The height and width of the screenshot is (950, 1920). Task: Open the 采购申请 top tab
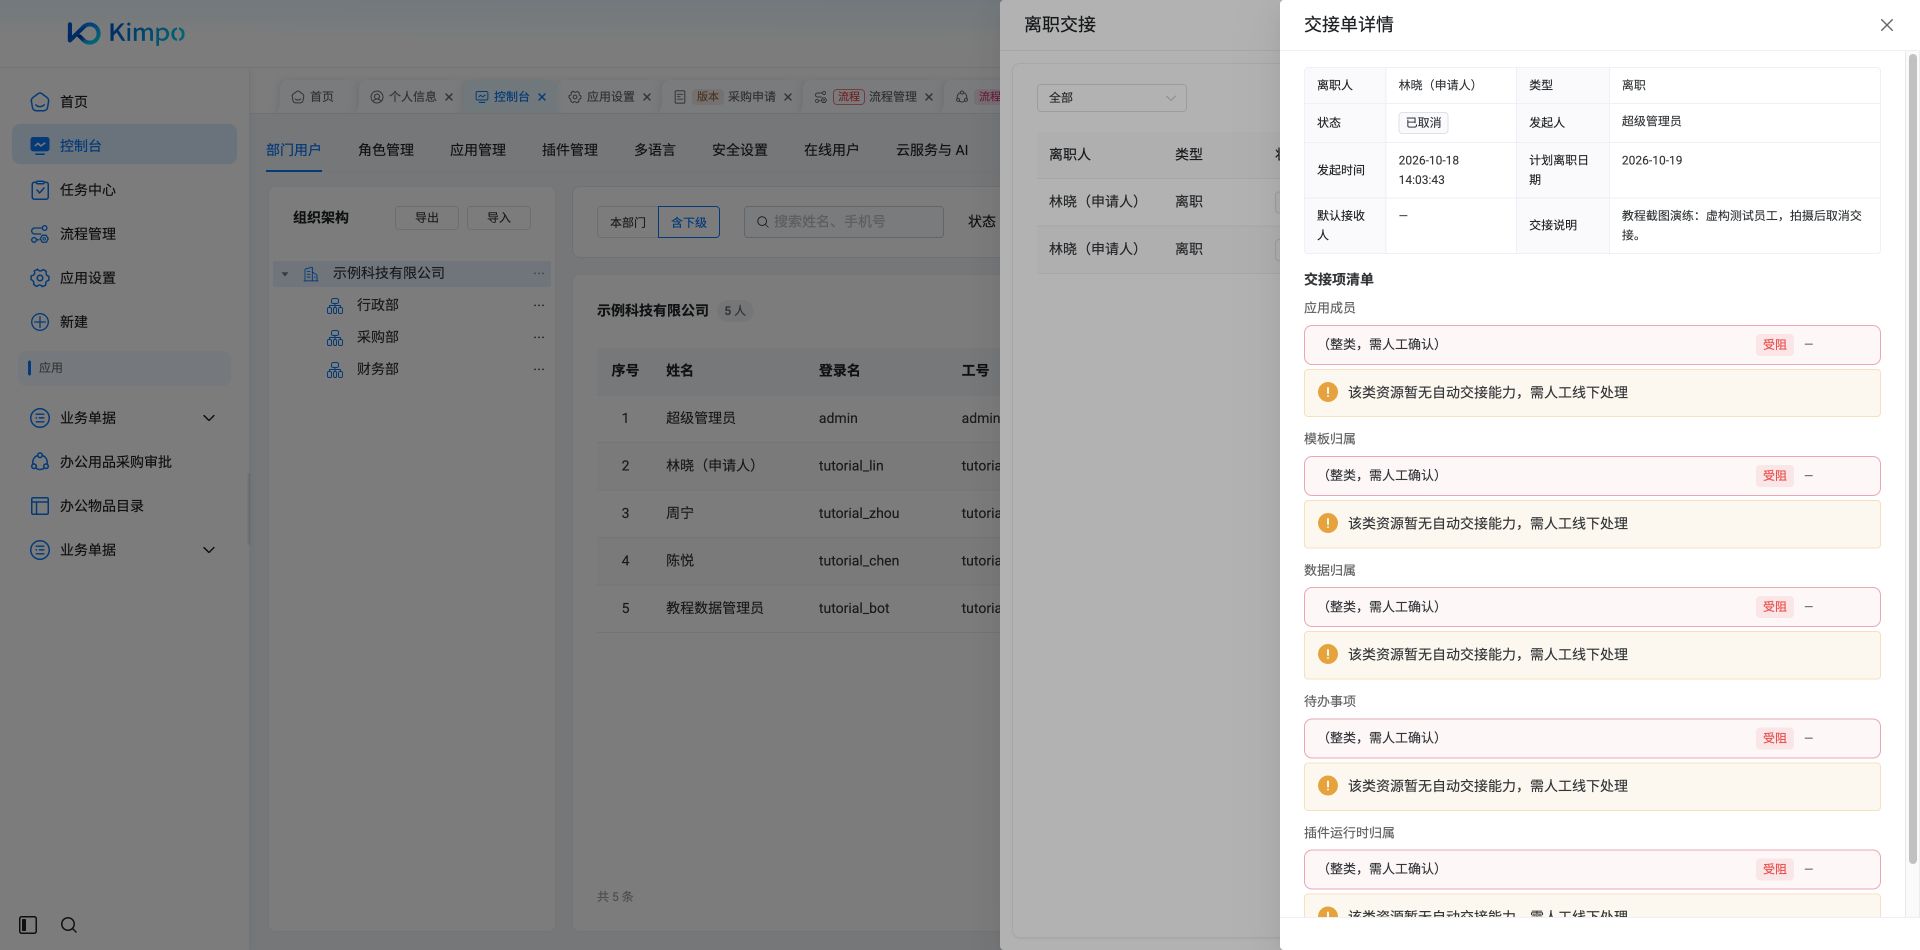tap(732, 97)
